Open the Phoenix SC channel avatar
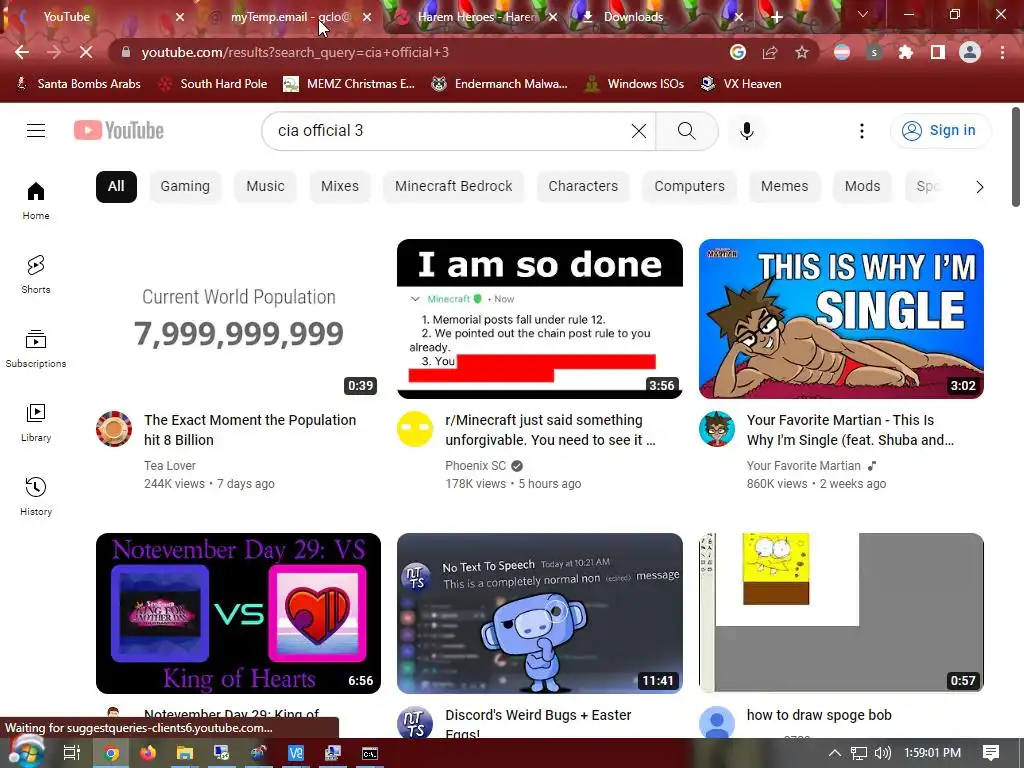 [415, 428]
